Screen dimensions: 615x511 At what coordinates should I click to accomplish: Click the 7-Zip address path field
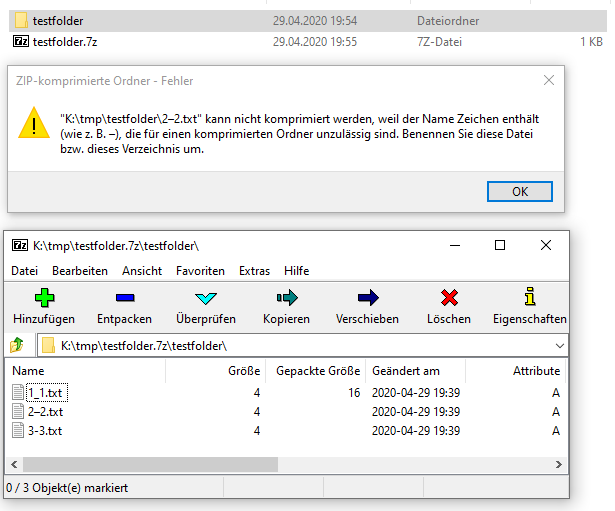[x=302, y=346]
